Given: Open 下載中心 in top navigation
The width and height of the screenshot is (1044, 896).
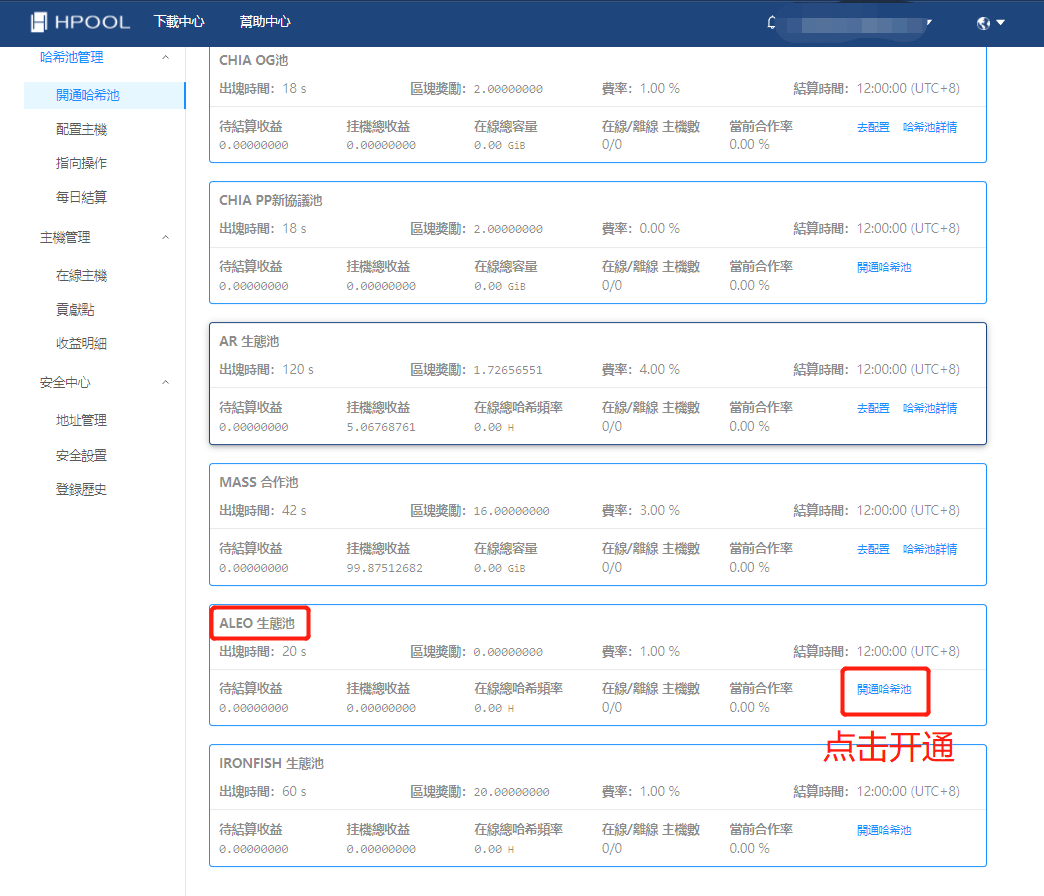Looking at the screenshot, I should 179,22.
